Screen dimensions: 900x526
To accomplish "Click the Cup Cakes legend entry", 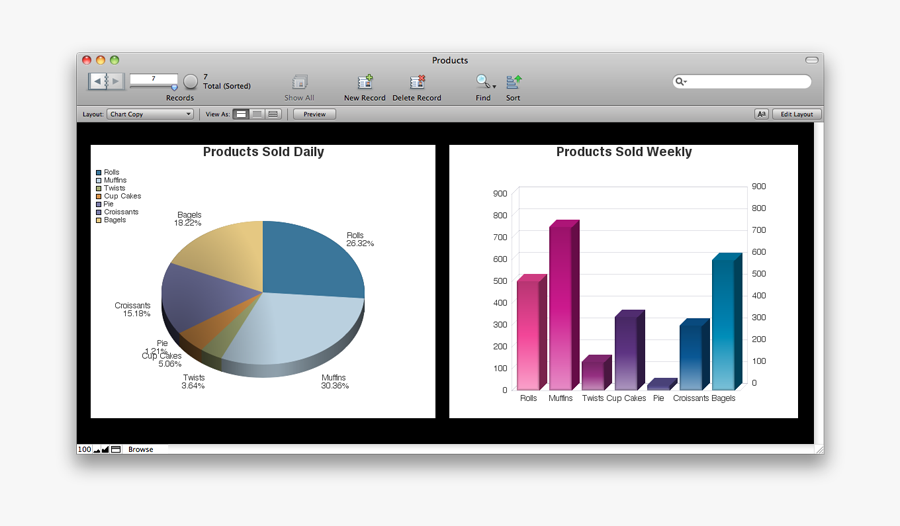I will pyautogui.click(x=118, y=196).
